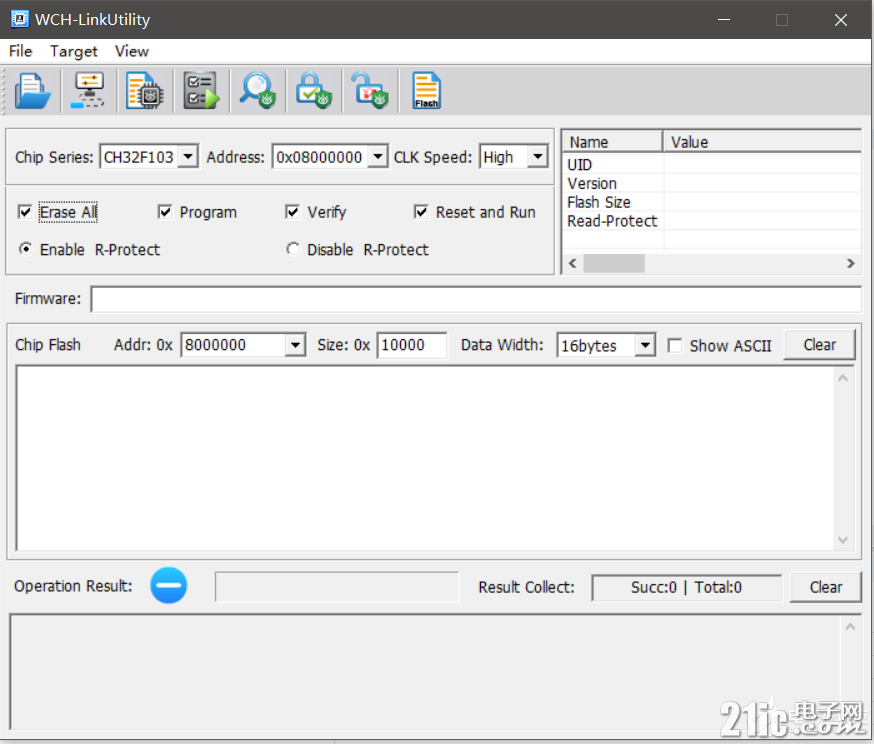Minimize the WCH-LinkUtility window
The image size is (874, 744).
click(724, 20)
